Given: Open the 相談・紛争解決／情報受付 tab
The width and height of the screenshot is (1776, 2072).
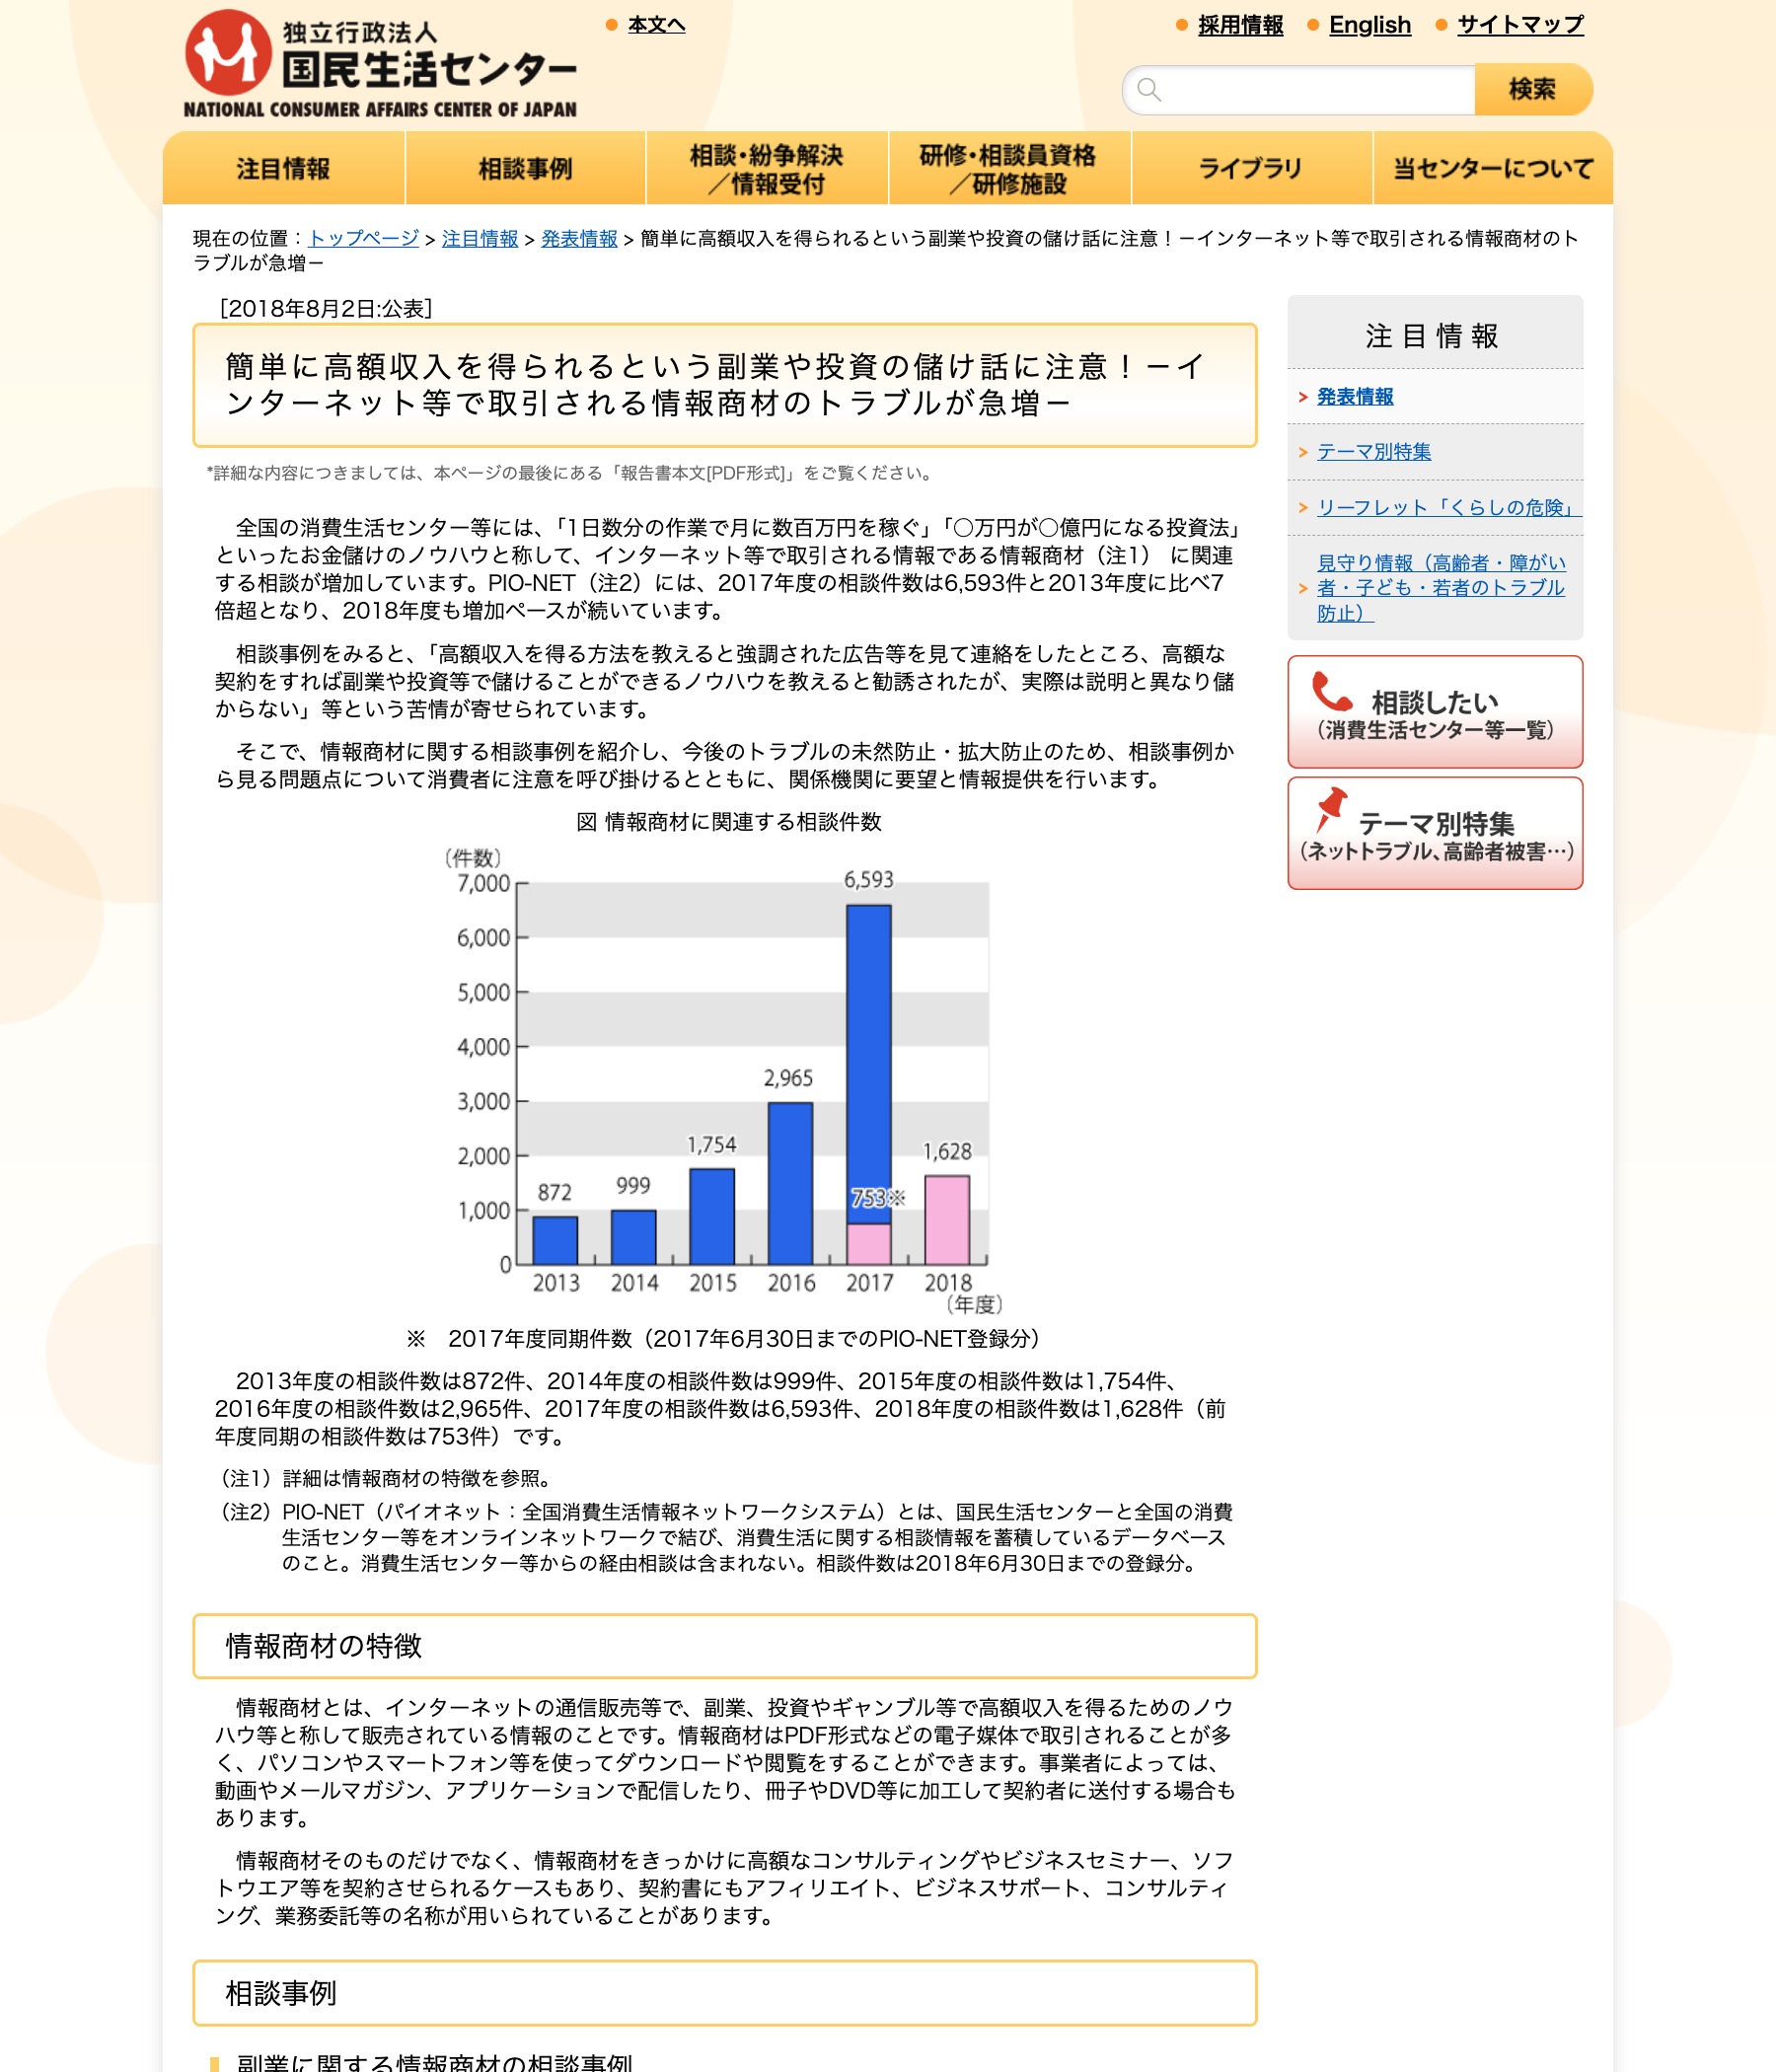Looking at the screenshot, I should (767, 169).
